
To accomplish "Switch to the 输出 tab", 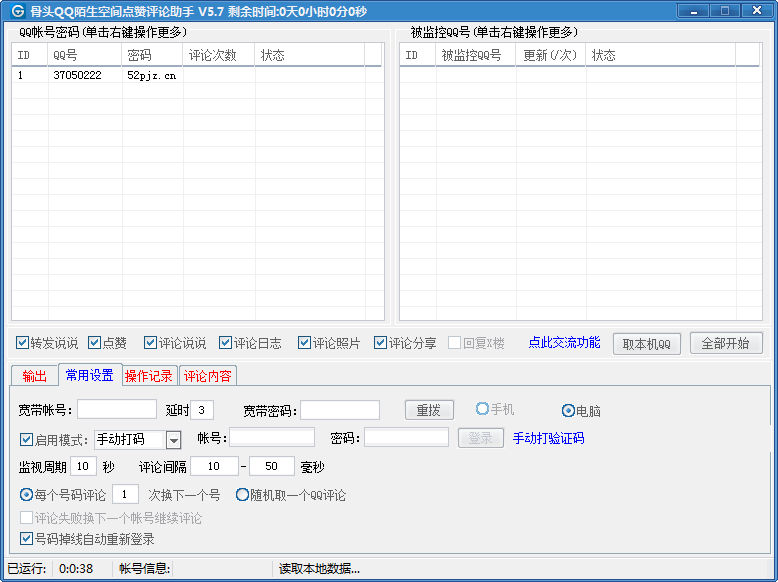I will click(x=34, y=376).
